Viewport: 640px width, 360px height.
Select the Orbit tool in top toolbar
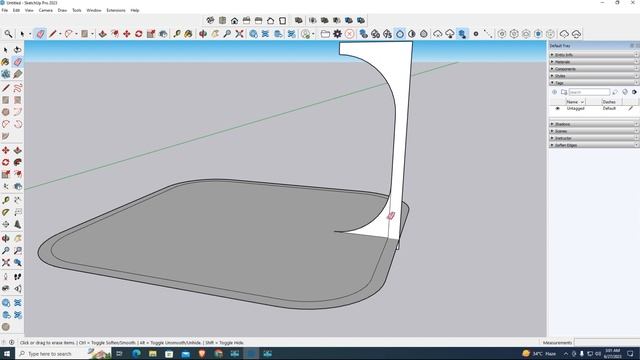pos(203,34)
